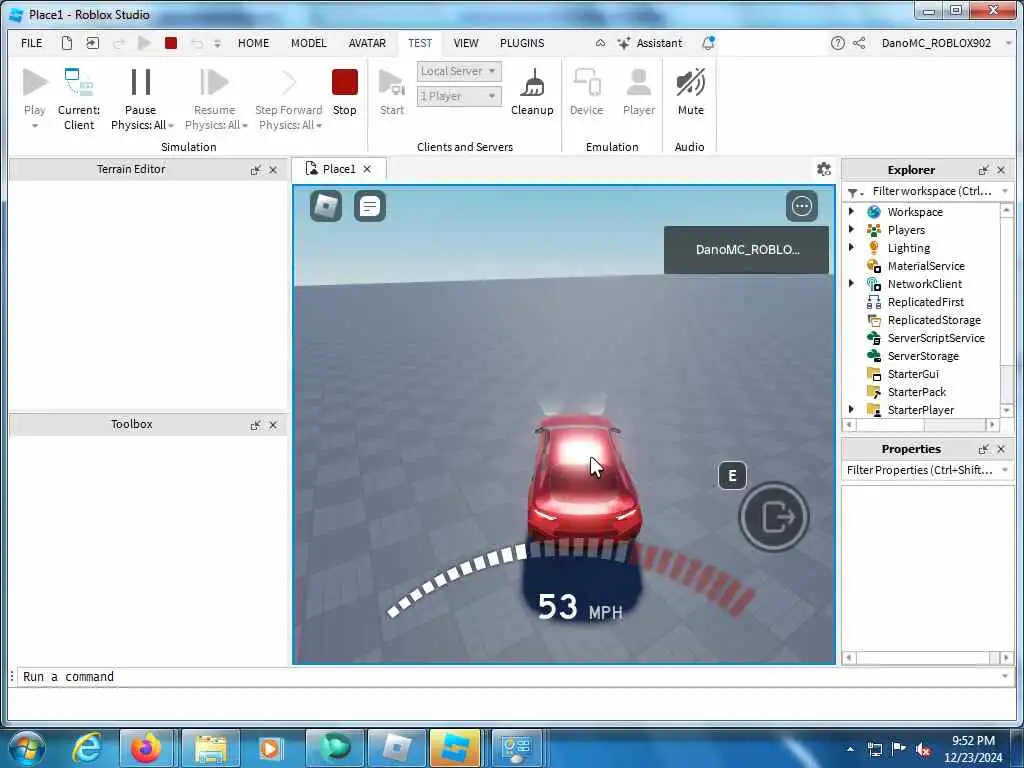Click the Stop simulation button in ribbon
The height and width of the screenshot is (768, 1024).
[344, 92]
